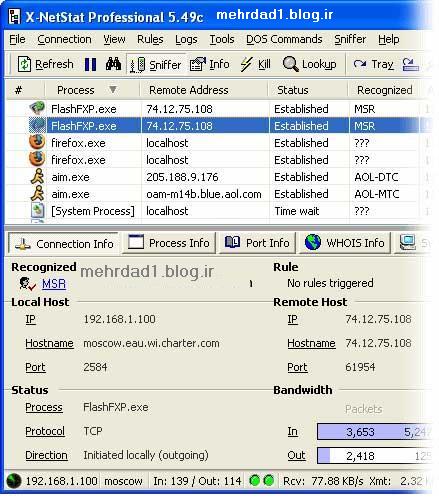Click the Remote Host Port link
The image size is (439, 500).
pos(297,367)
